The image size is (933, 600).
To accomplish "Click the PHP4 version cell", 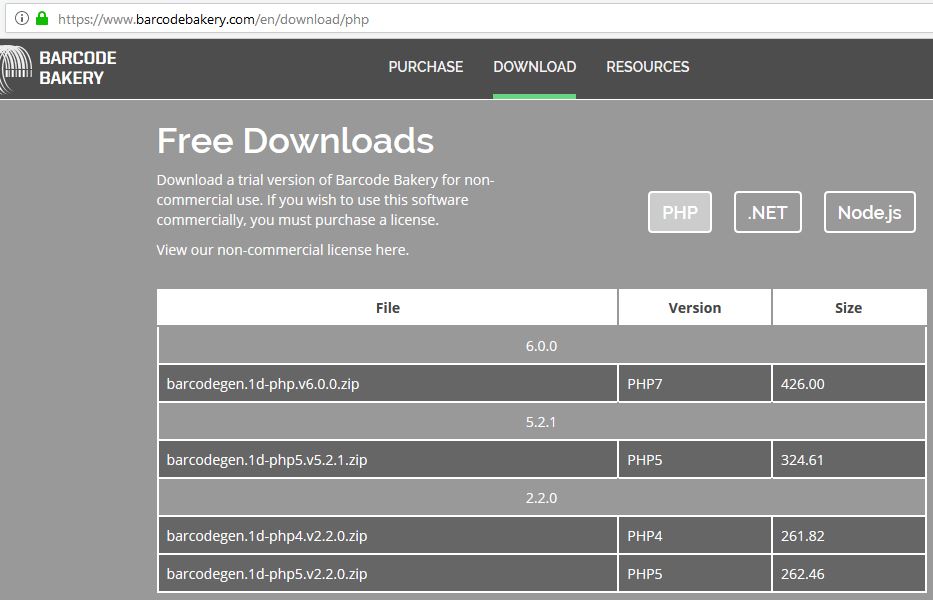I will [x=694, y=536].
